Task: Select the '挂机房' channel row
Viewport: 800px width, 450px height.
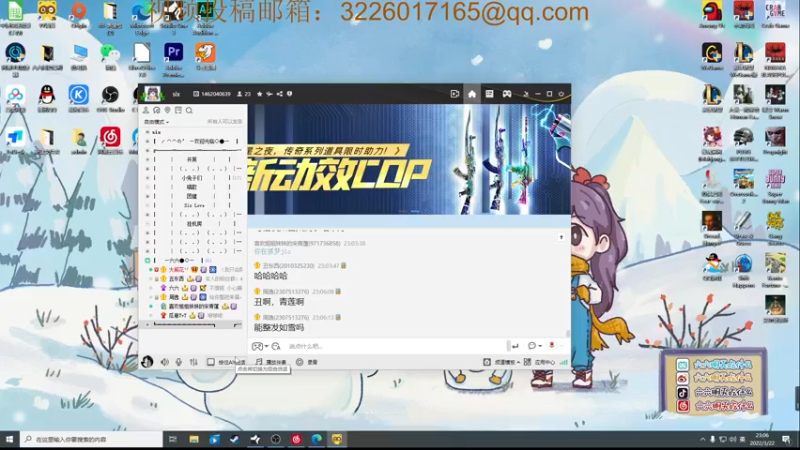Action: point(194,223)
